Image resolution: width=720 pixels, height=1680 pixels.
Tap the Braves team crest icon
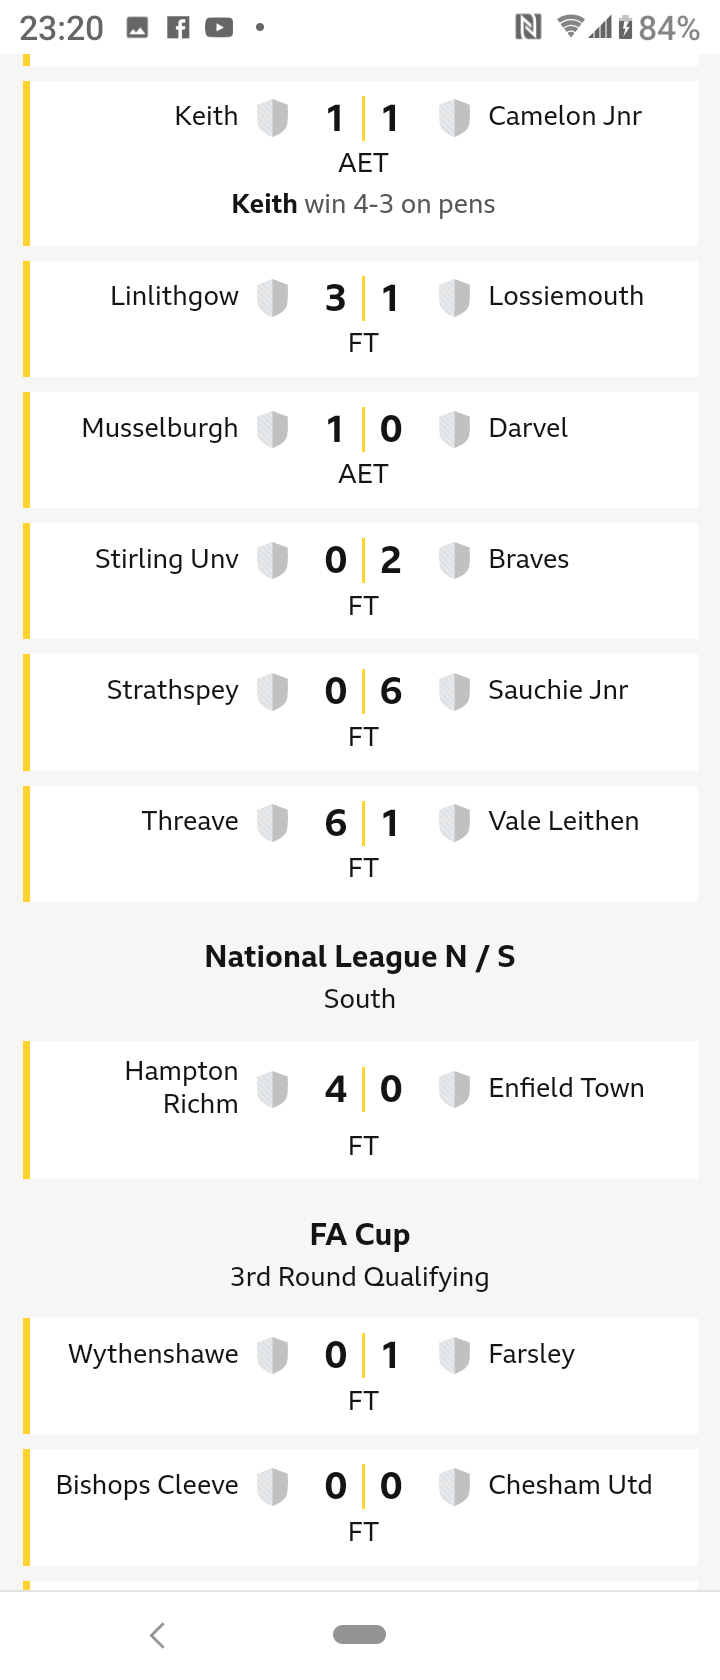click(x=454, y=560)
